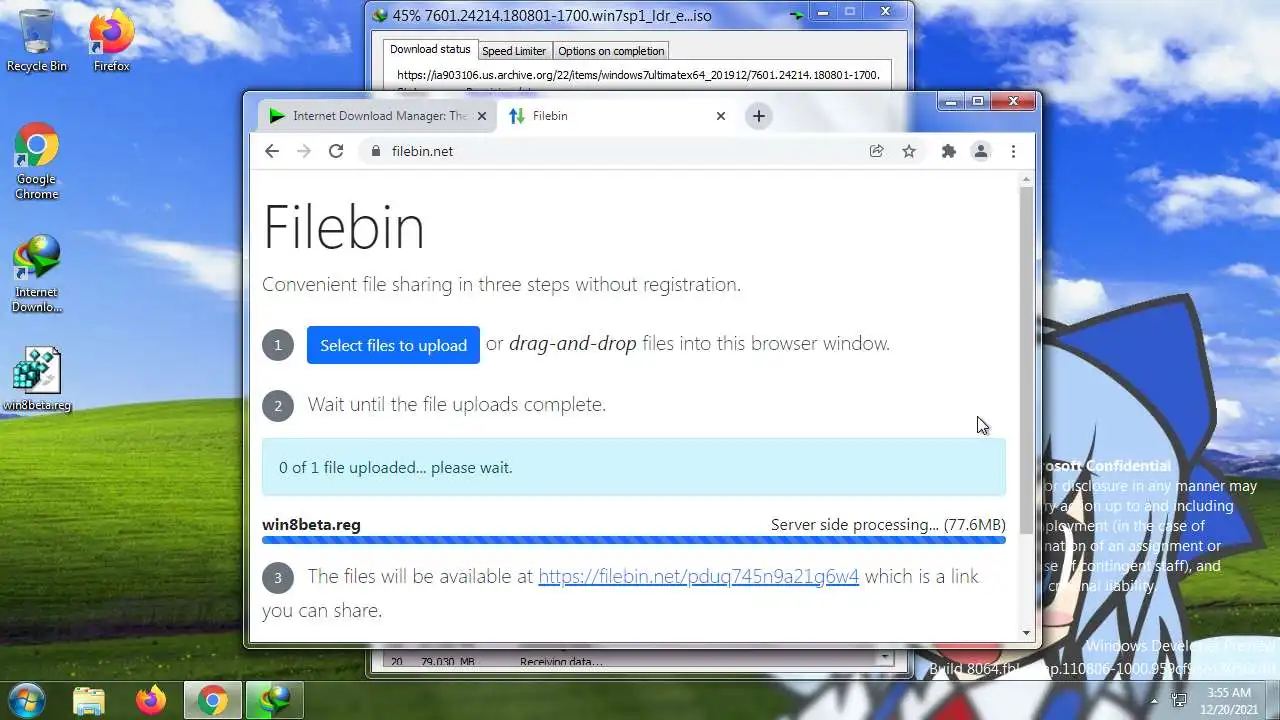Minimize the IDM download window
Screen dimensions: 1280x720
tap(823, 13)
